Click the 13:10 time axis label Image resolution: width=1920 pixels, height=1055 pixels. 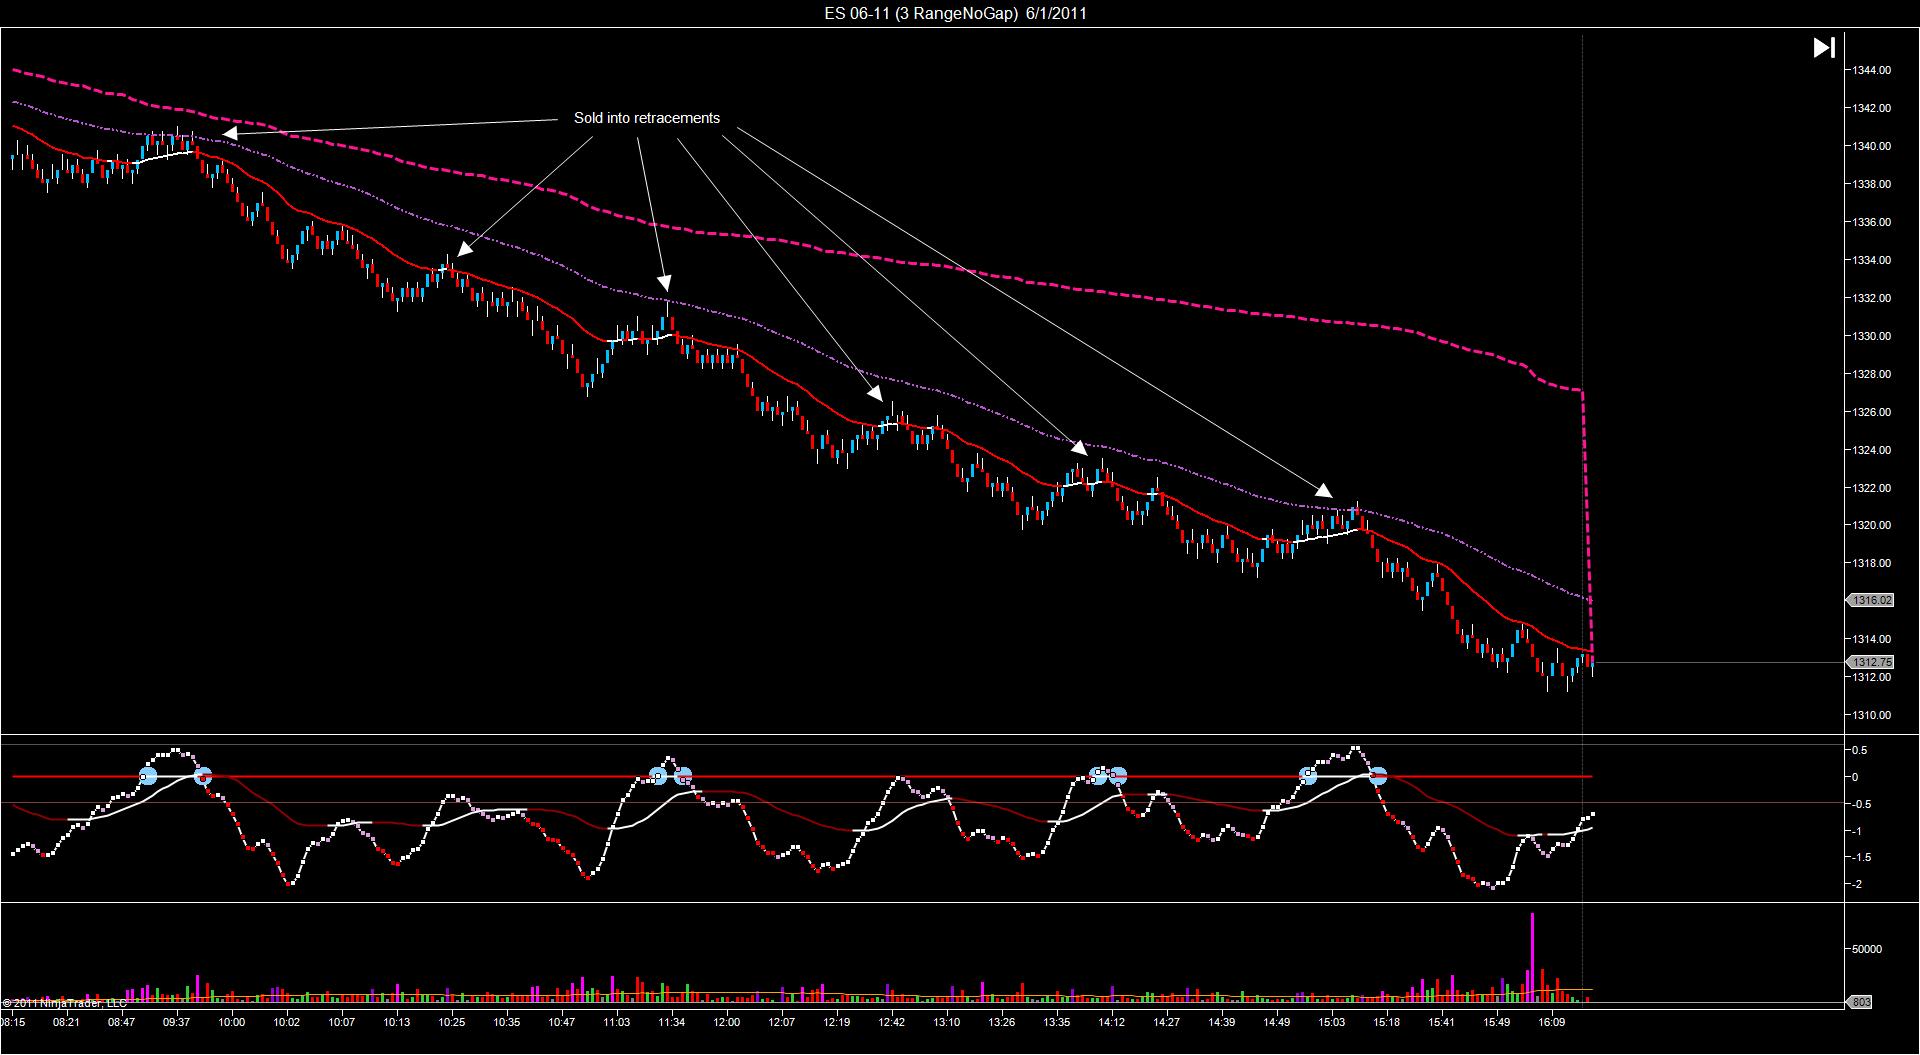tap(946, 1022)
